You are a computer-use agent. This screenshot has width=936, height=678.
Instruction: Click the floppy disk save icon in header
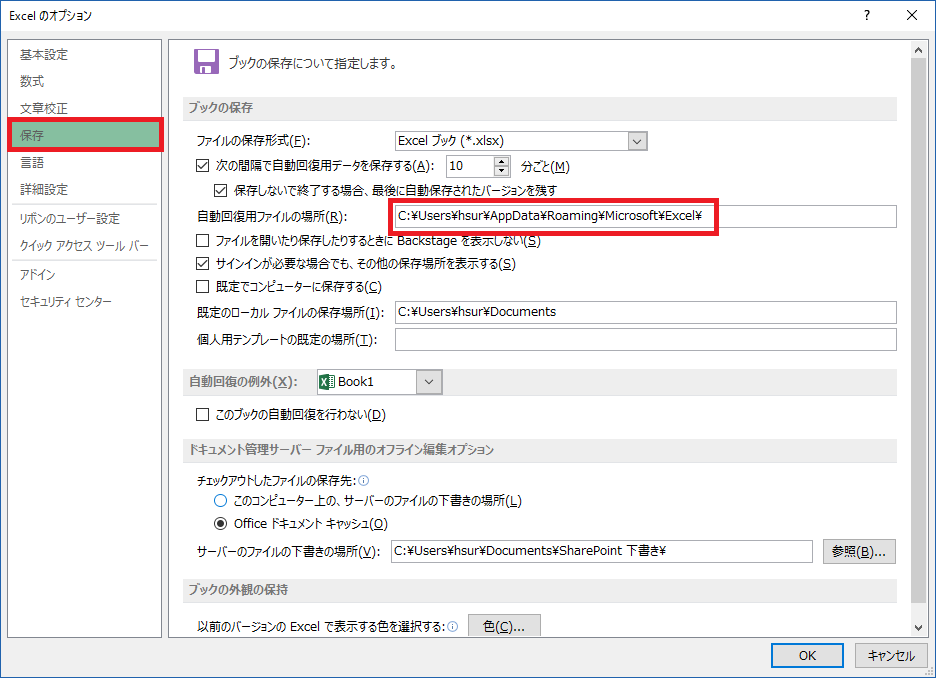point(206,62)
